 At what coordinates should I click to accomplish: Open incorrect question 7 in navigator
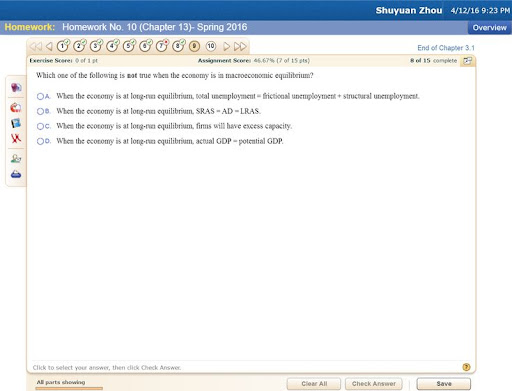[162, 46]
